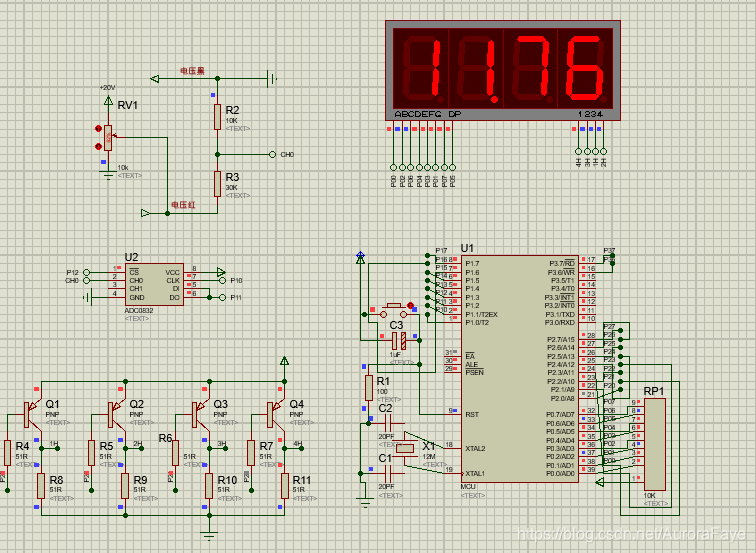Select resistor R10 below Q3
This screenshot has width=756, height=553.
coord(209,486)
